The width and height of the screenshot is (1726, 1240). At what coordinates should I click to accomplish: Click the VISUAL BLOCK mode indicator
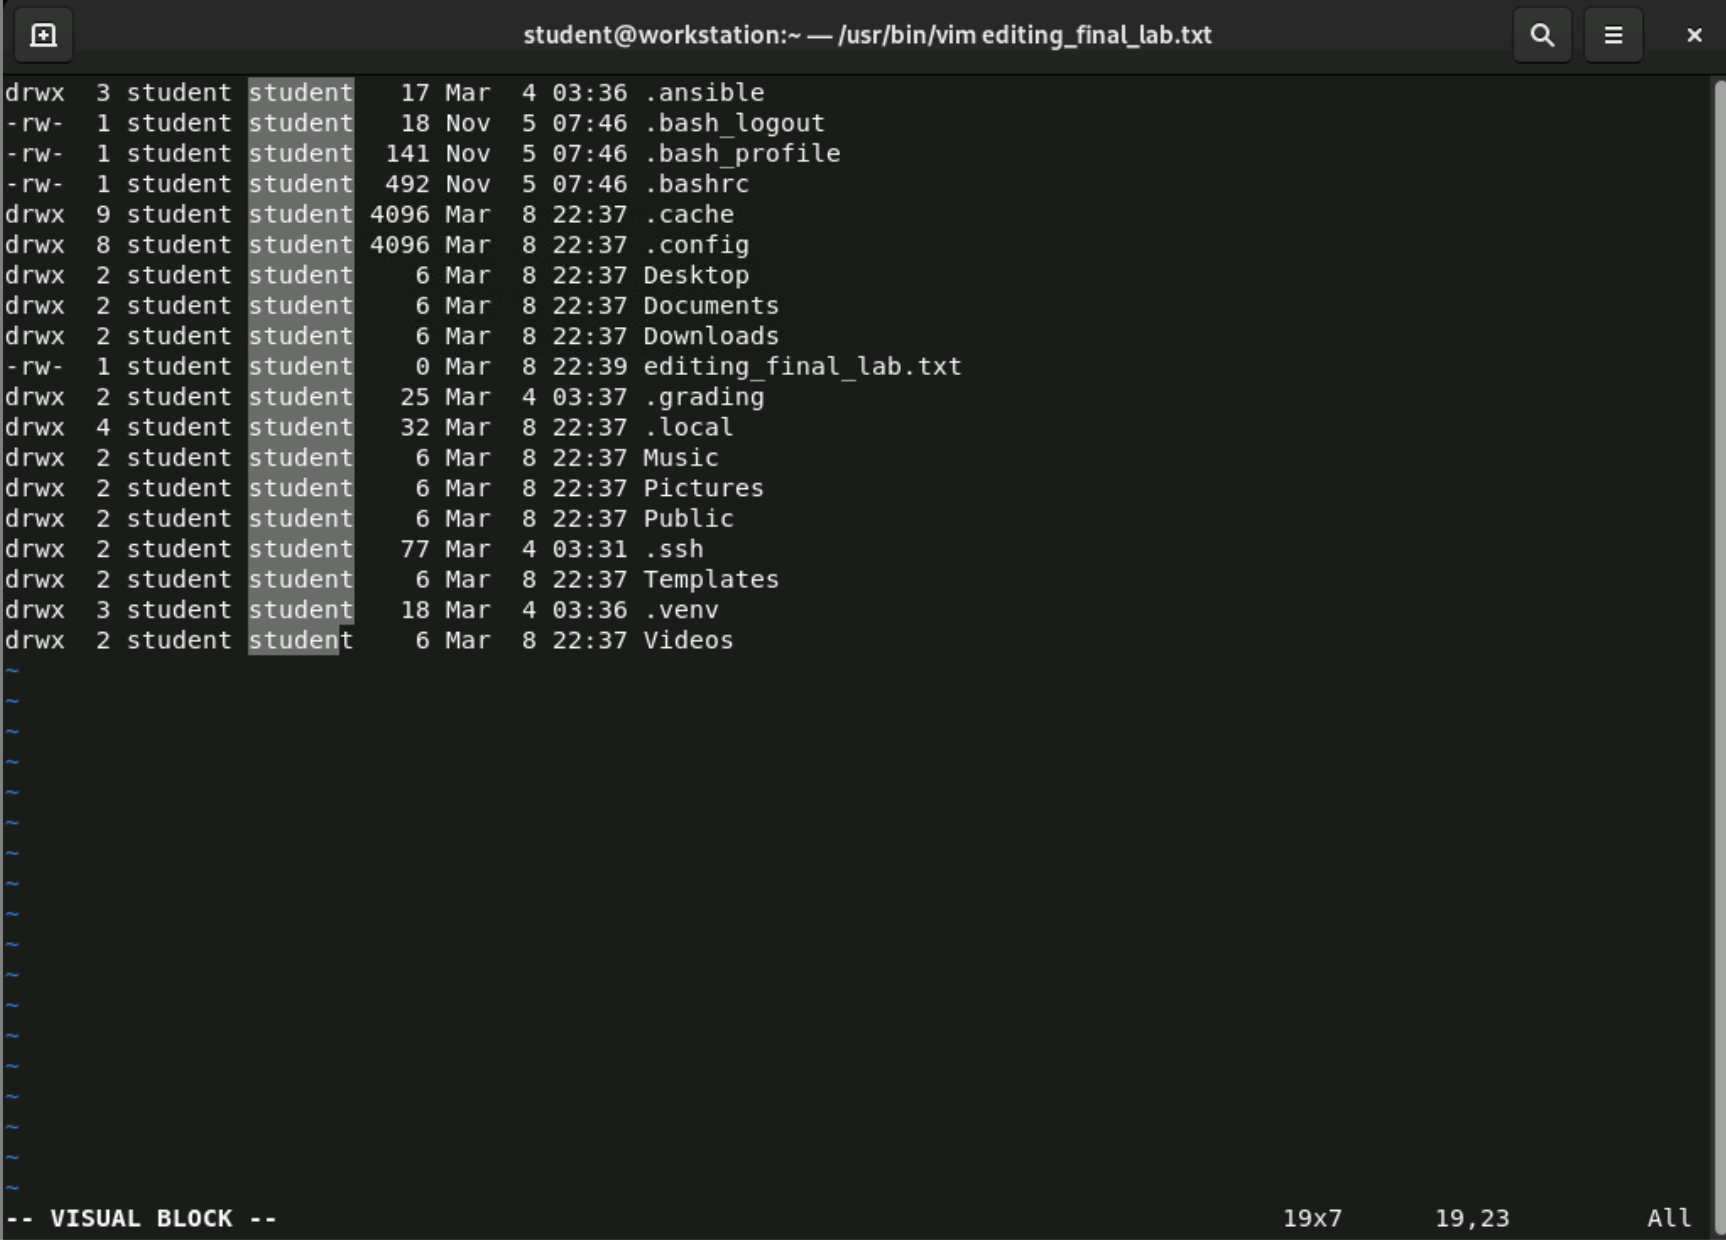point(141,1219)
